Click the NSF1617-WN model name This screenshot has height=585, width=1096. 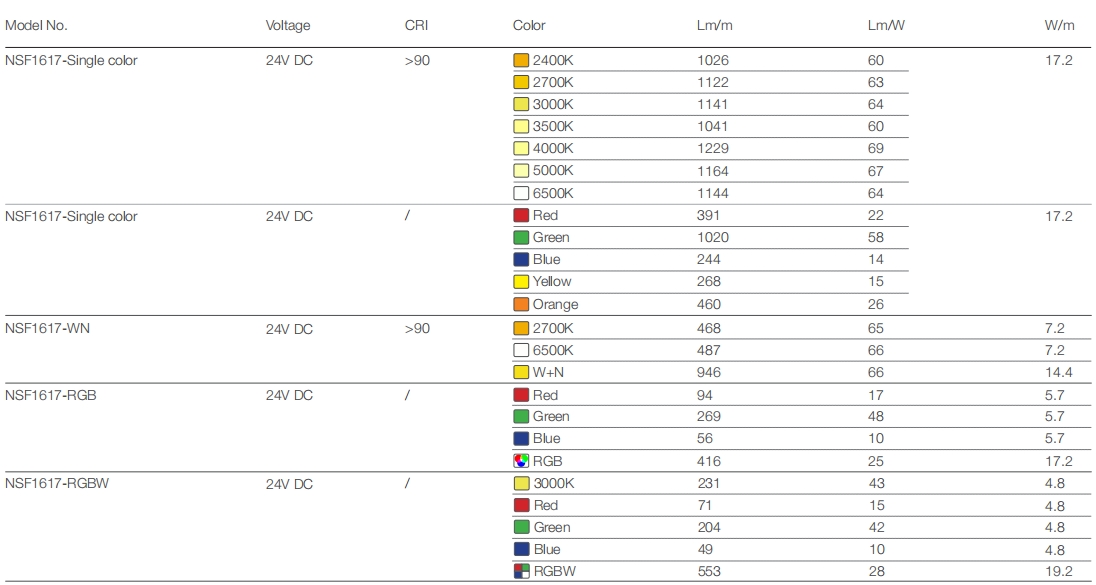point(47,328)
